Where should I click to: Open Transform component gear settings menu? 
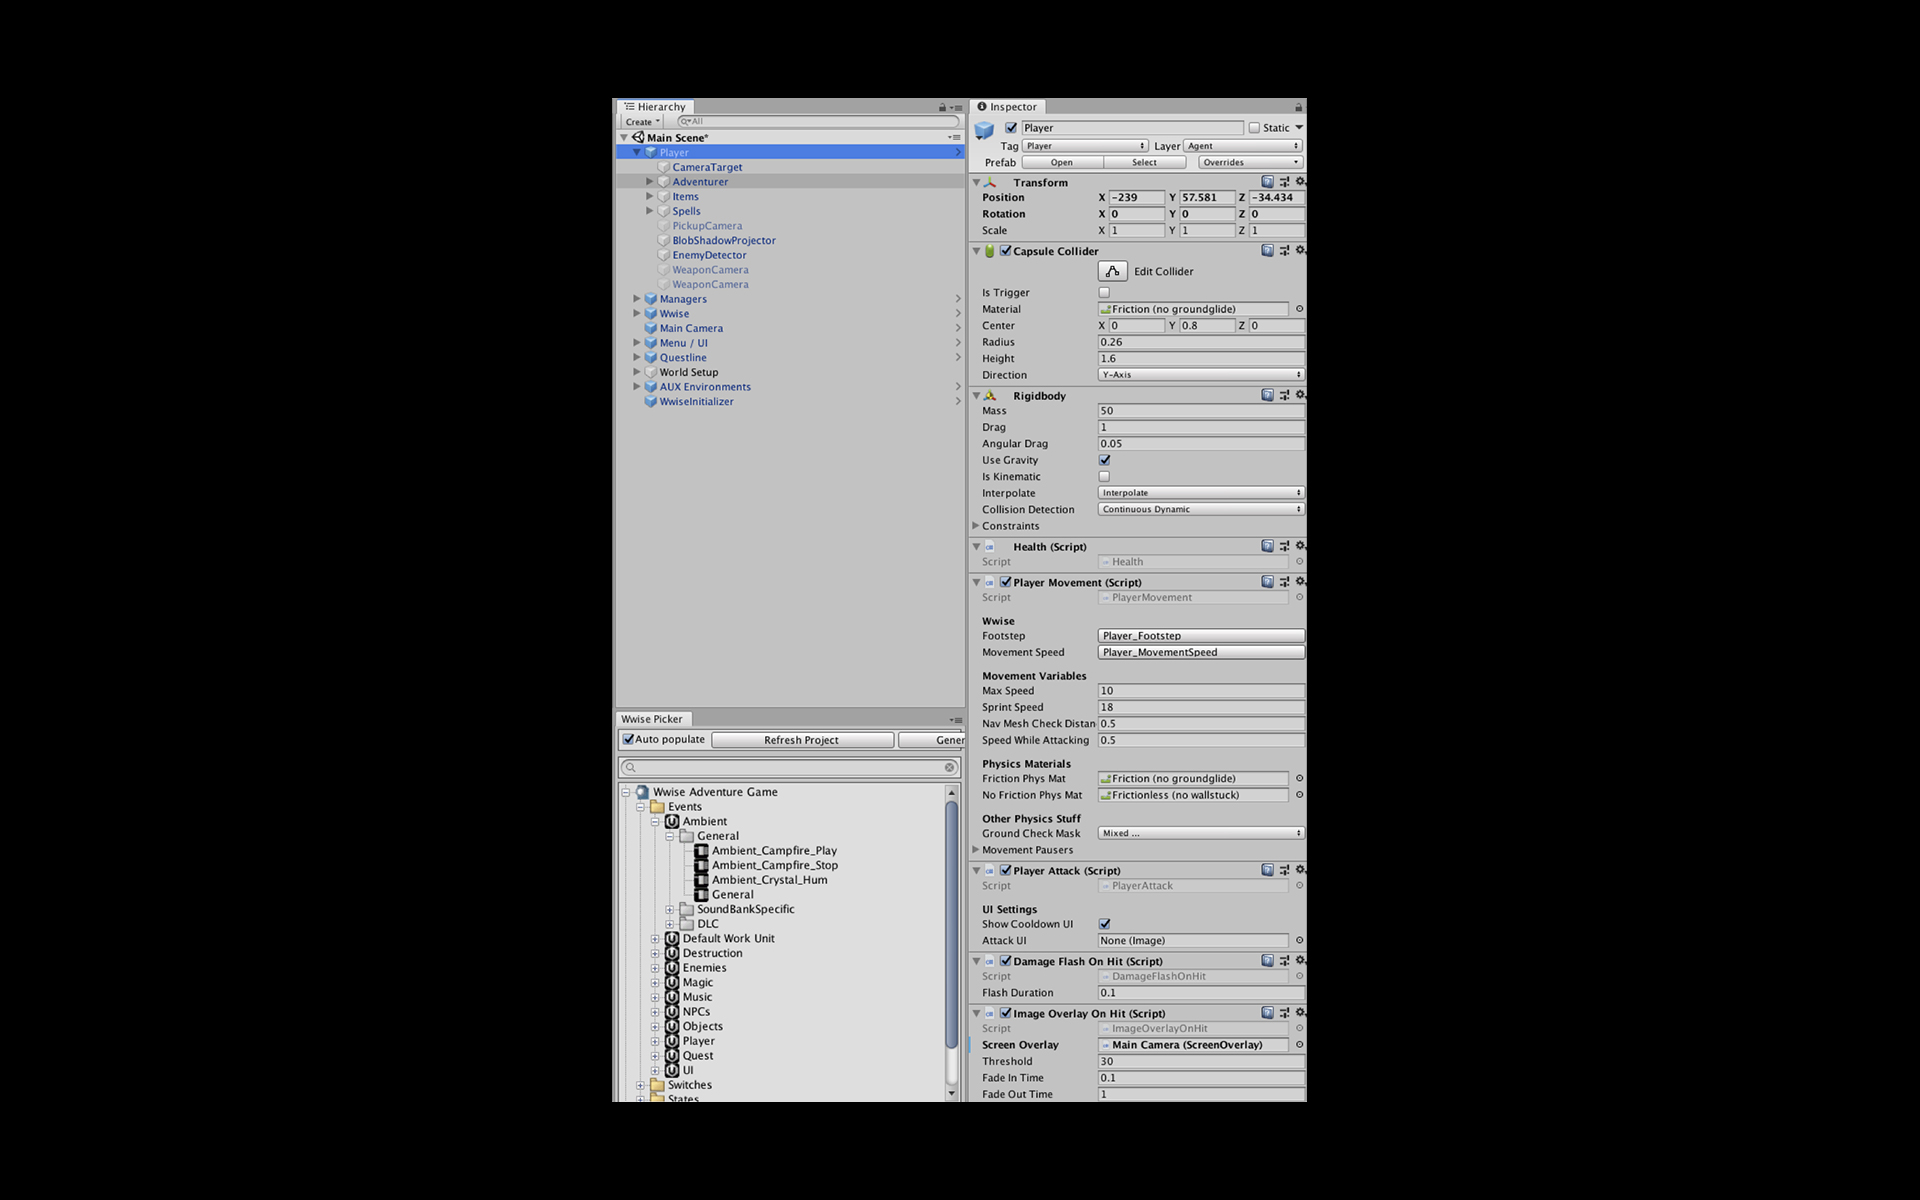1300,182
